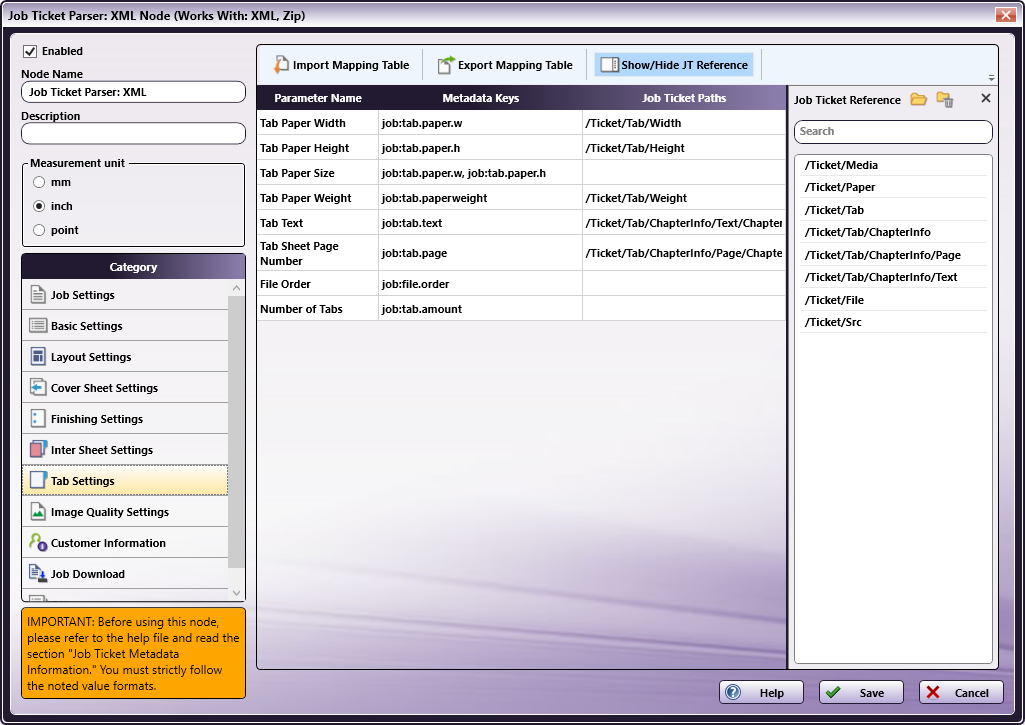
Task: Click the /Ticket/Tab/Width path cell
Action: coord(684,123)
